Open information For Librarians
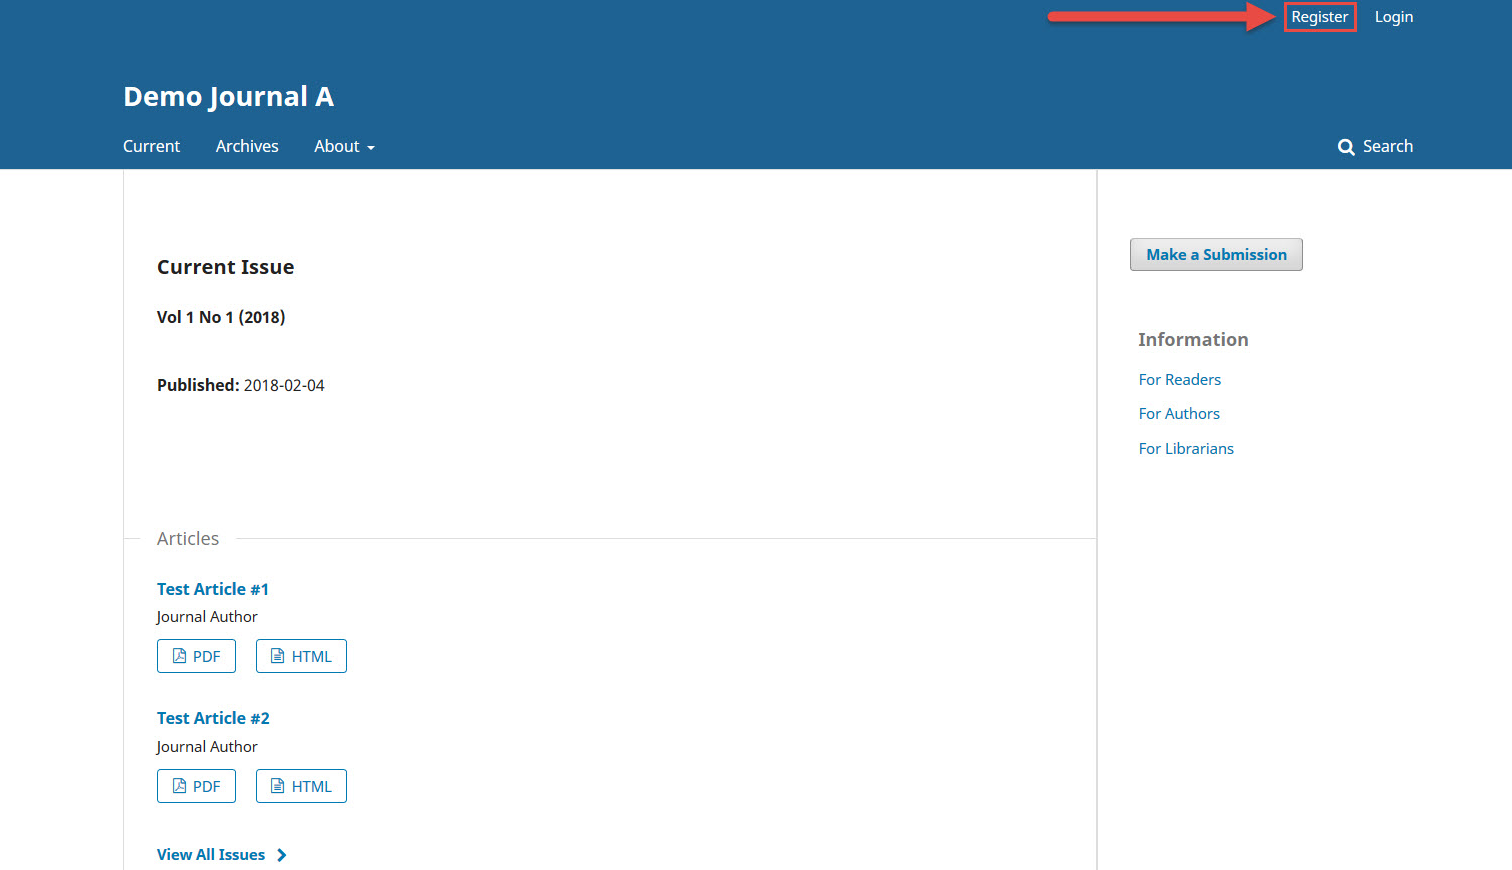The width and height of the screenshot is (1512, 870). click(x=1186, y=448)
